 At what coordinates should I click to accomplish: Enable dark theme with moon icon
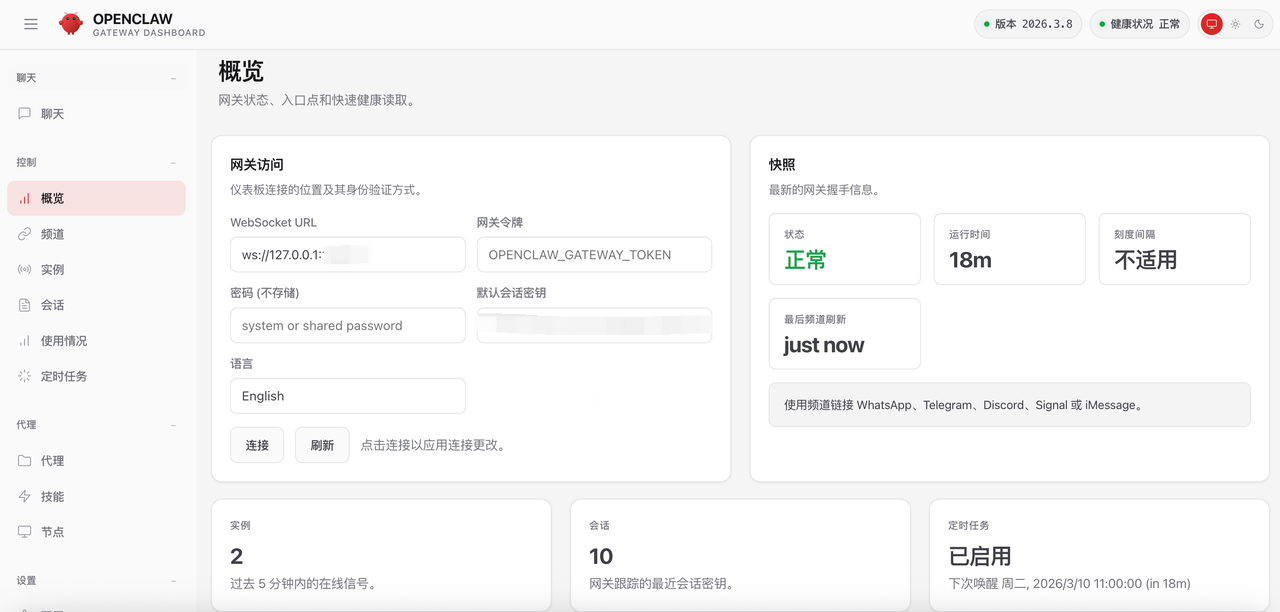[1259, 24]
